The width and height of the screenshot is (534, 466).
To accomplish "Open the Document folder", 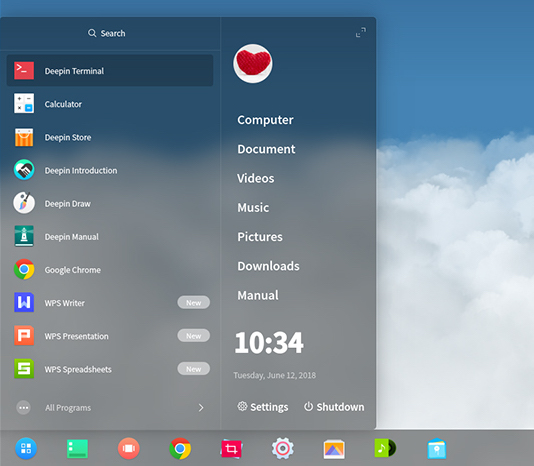I will point(266,149).
